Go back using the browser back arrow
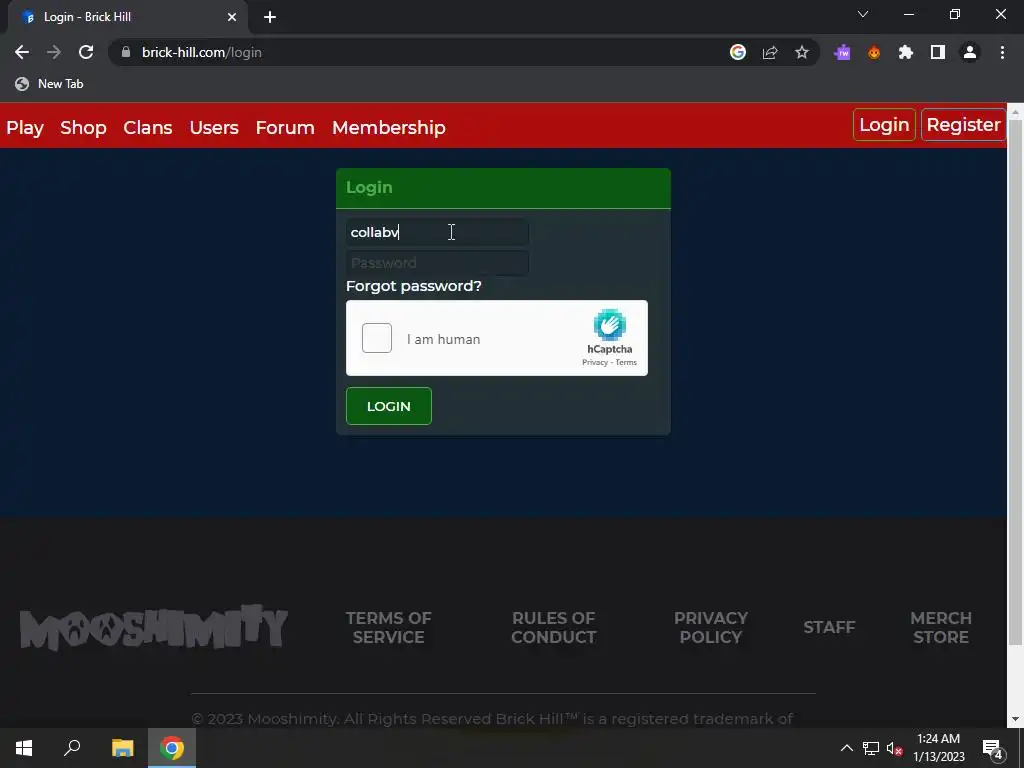 click(22, 52)
